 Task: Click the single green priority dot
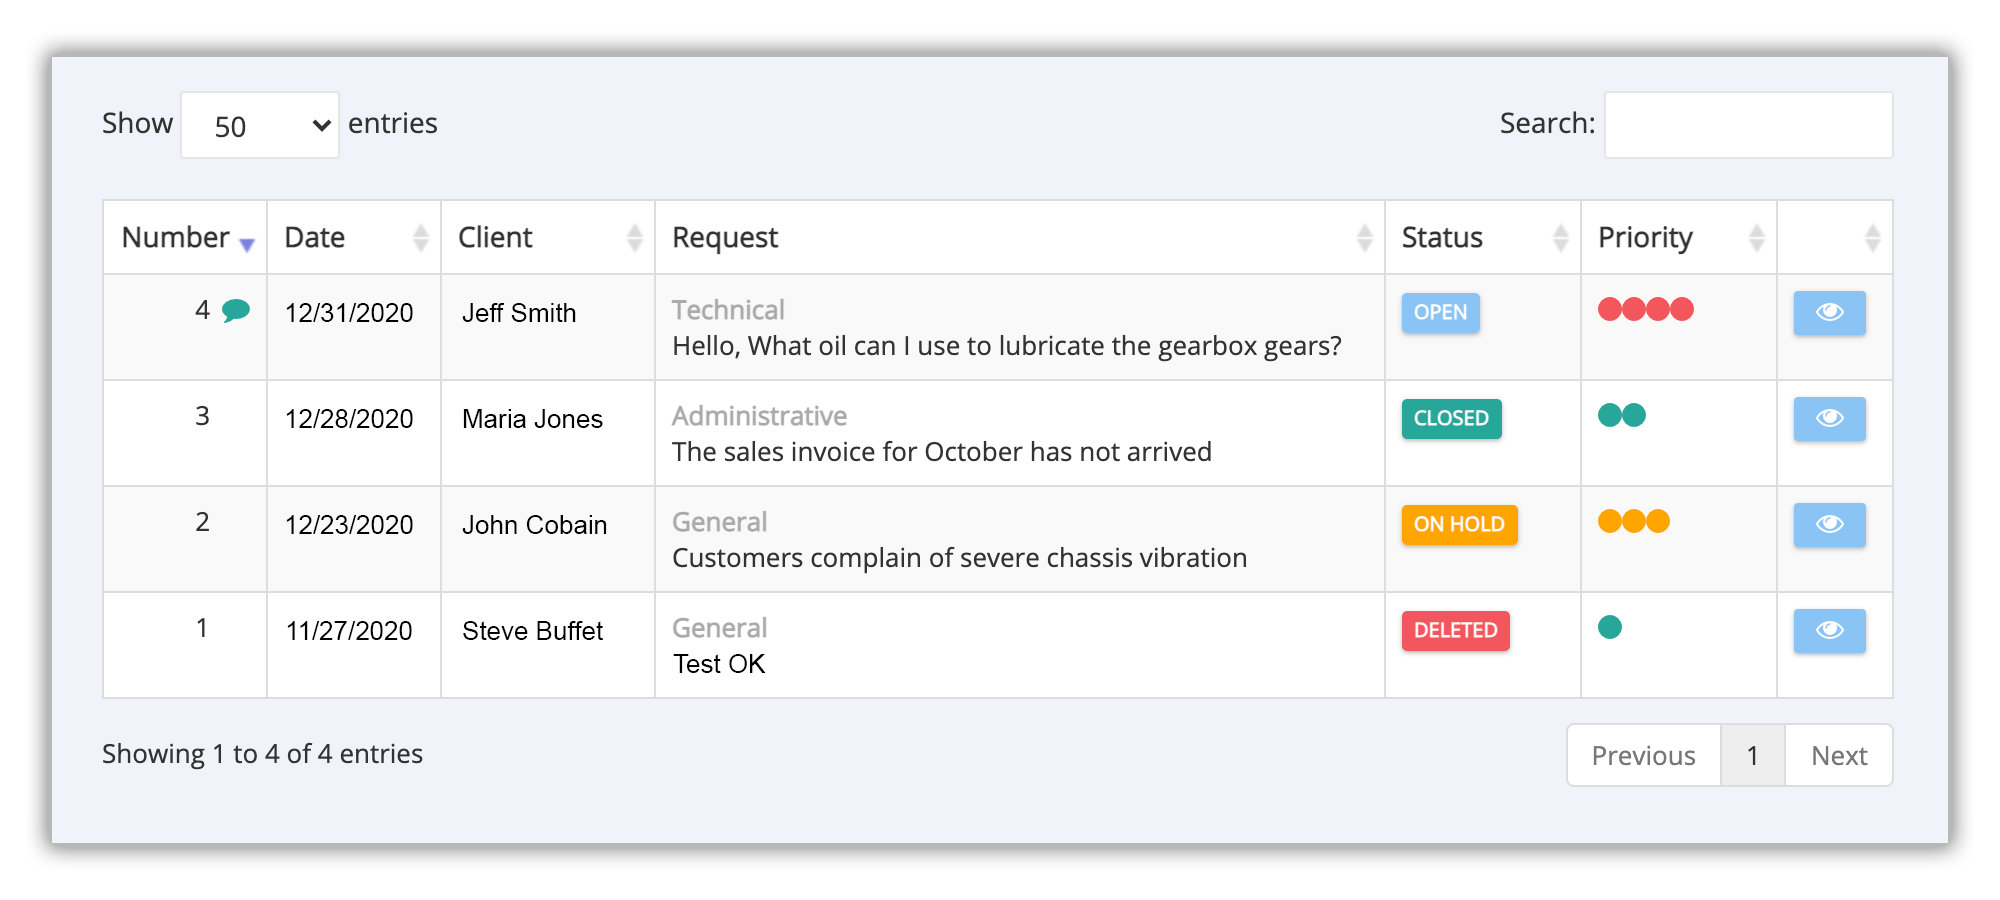point(1610,627)
